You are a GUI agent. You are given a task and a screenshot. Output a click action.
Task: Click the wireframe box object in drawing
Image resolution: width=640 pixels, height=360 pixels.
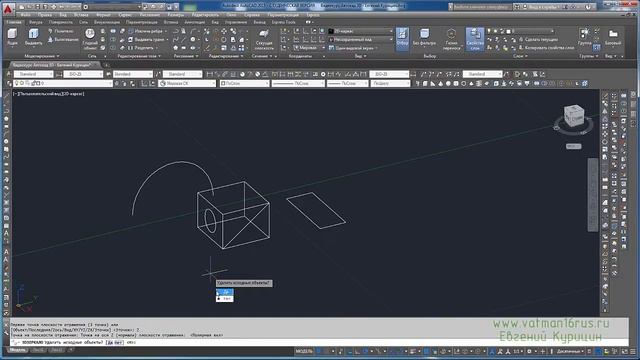pyautogui.click(x=233, y=215)
